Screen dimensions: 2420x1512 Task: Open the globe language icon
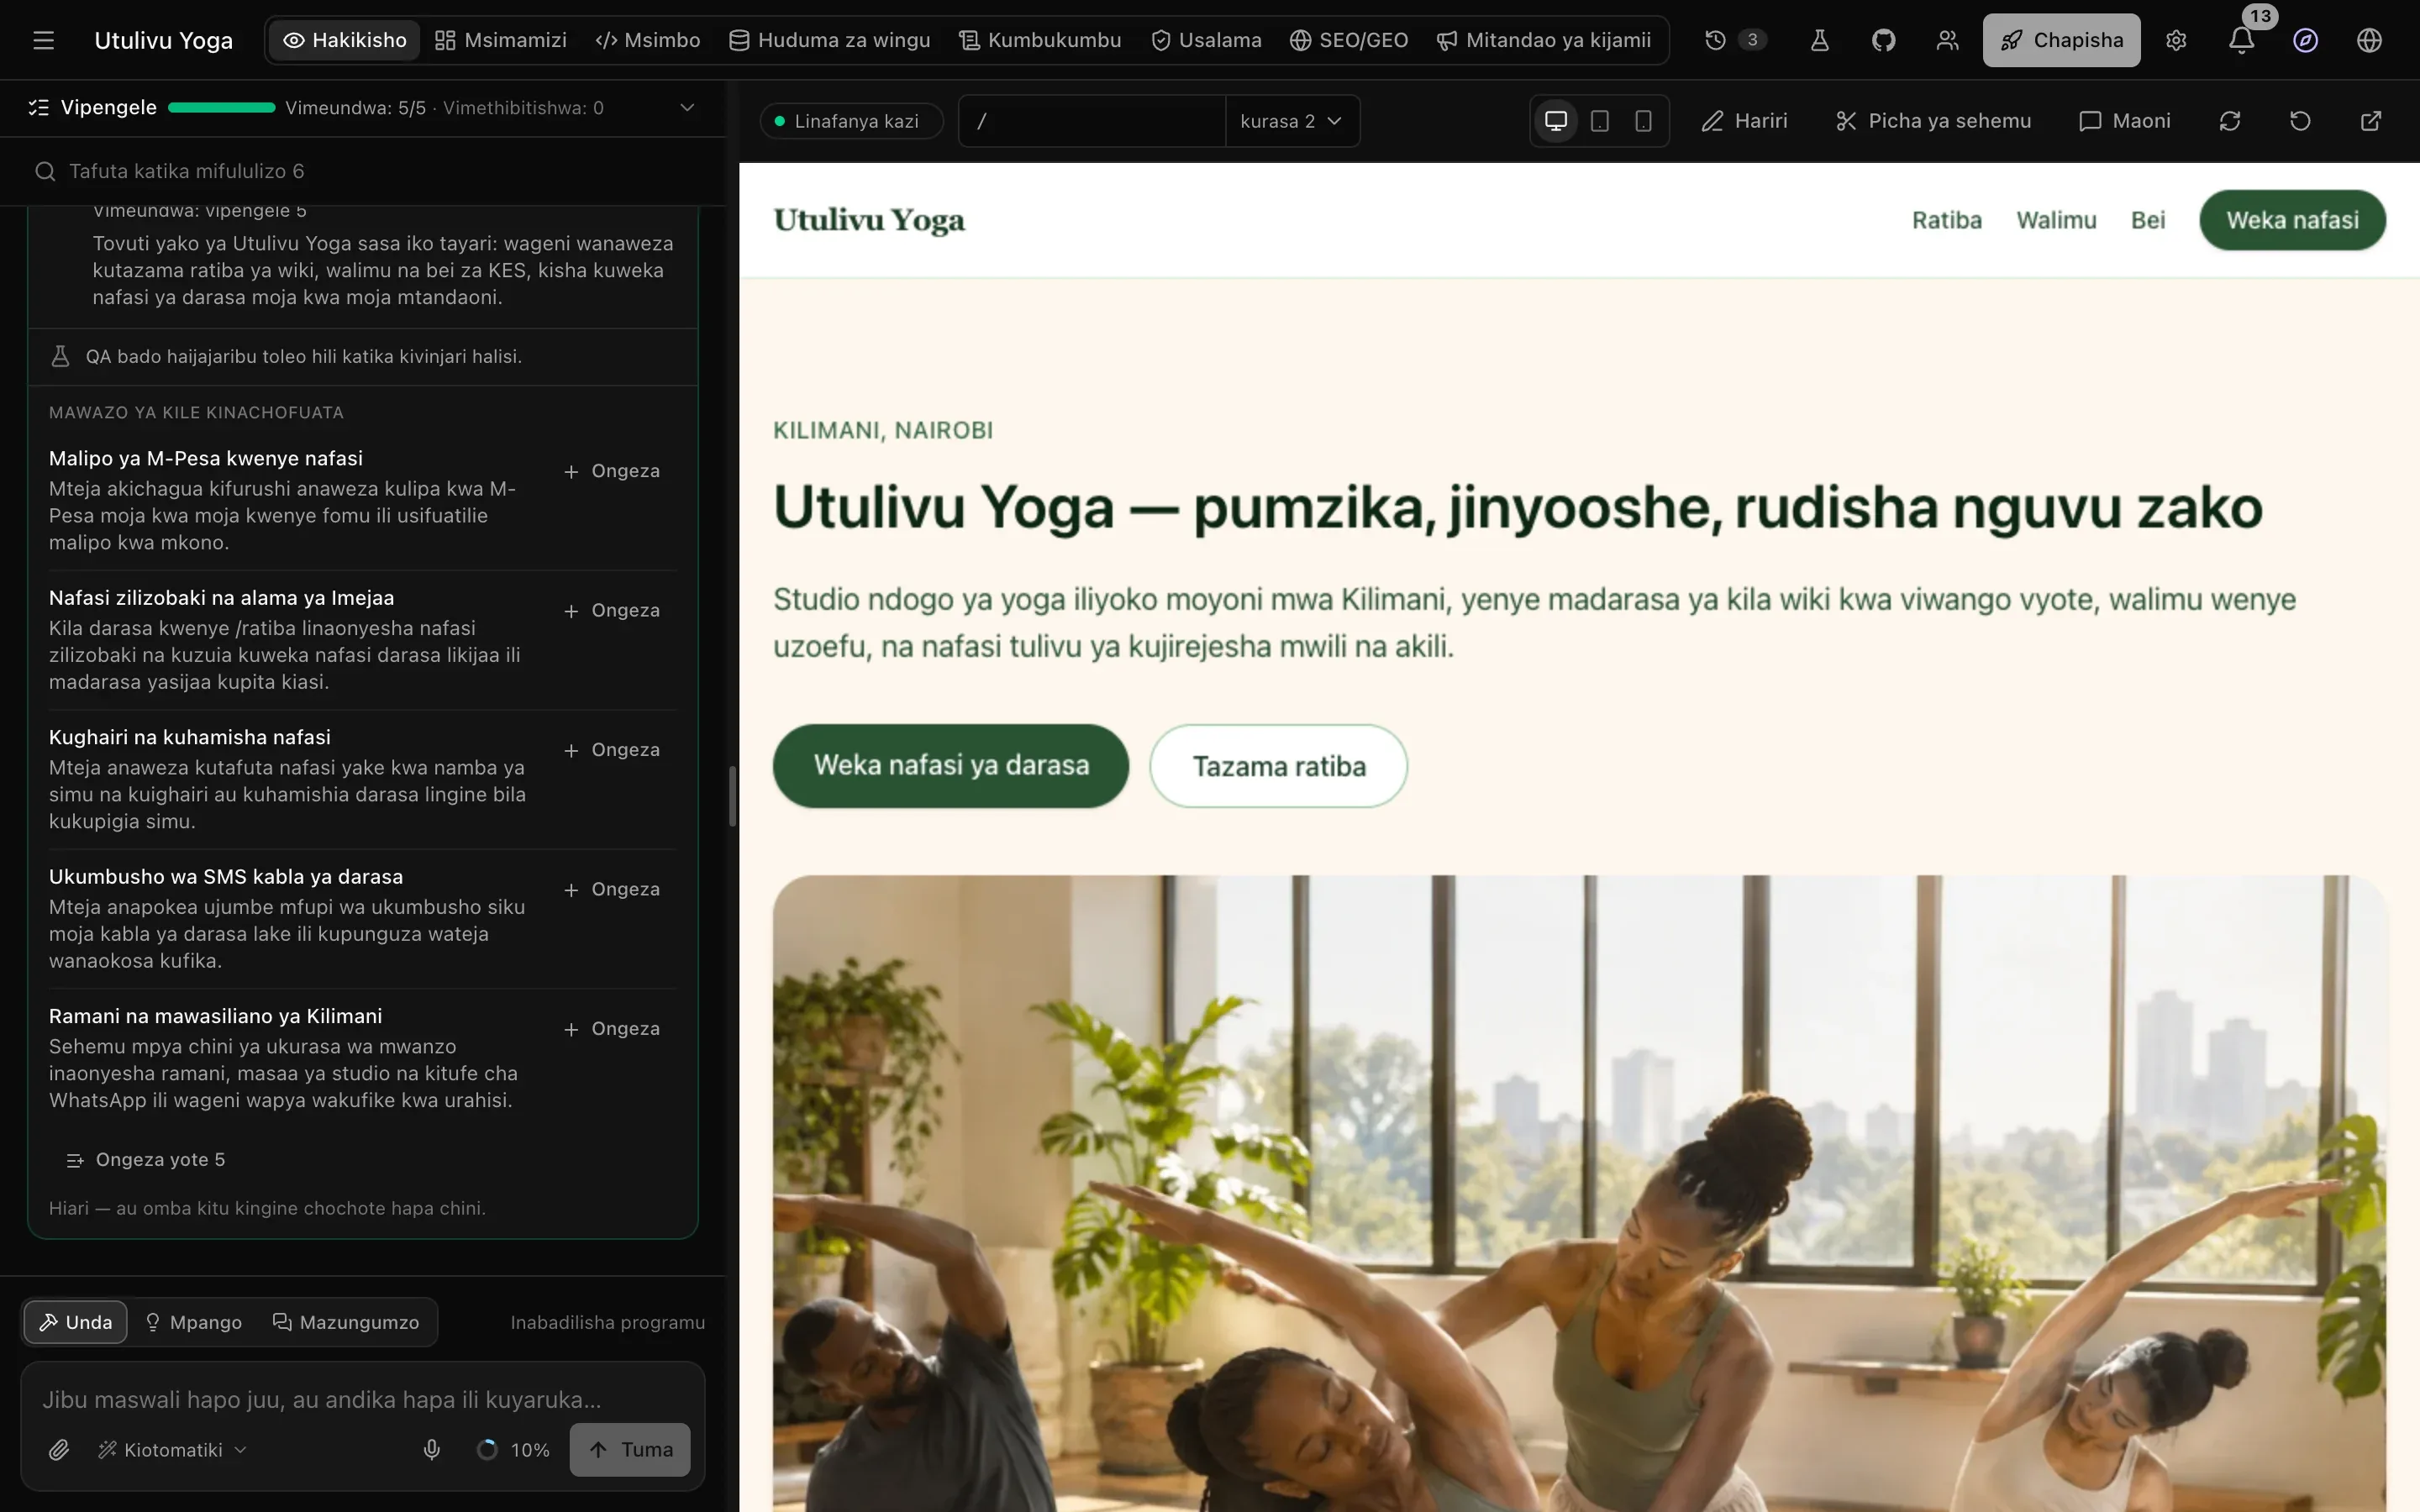2369,40
